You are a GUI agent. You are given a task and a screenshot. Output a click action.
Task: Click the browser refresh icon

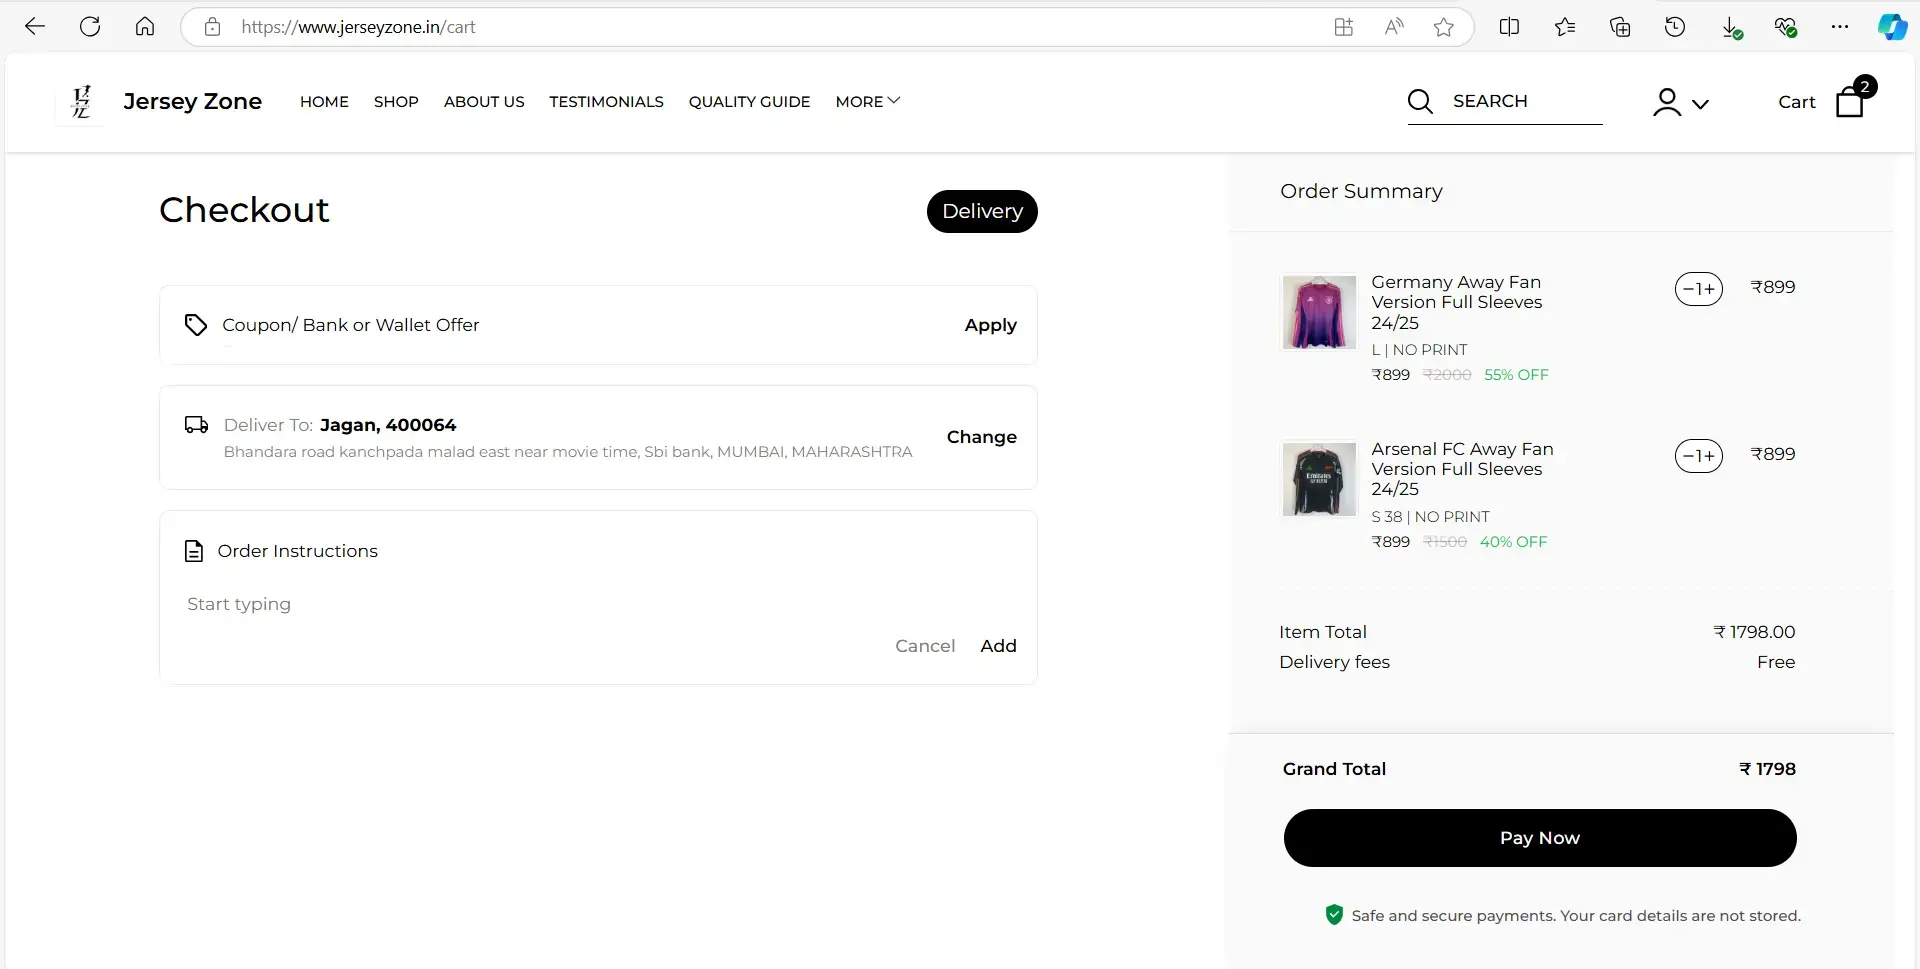90,27
